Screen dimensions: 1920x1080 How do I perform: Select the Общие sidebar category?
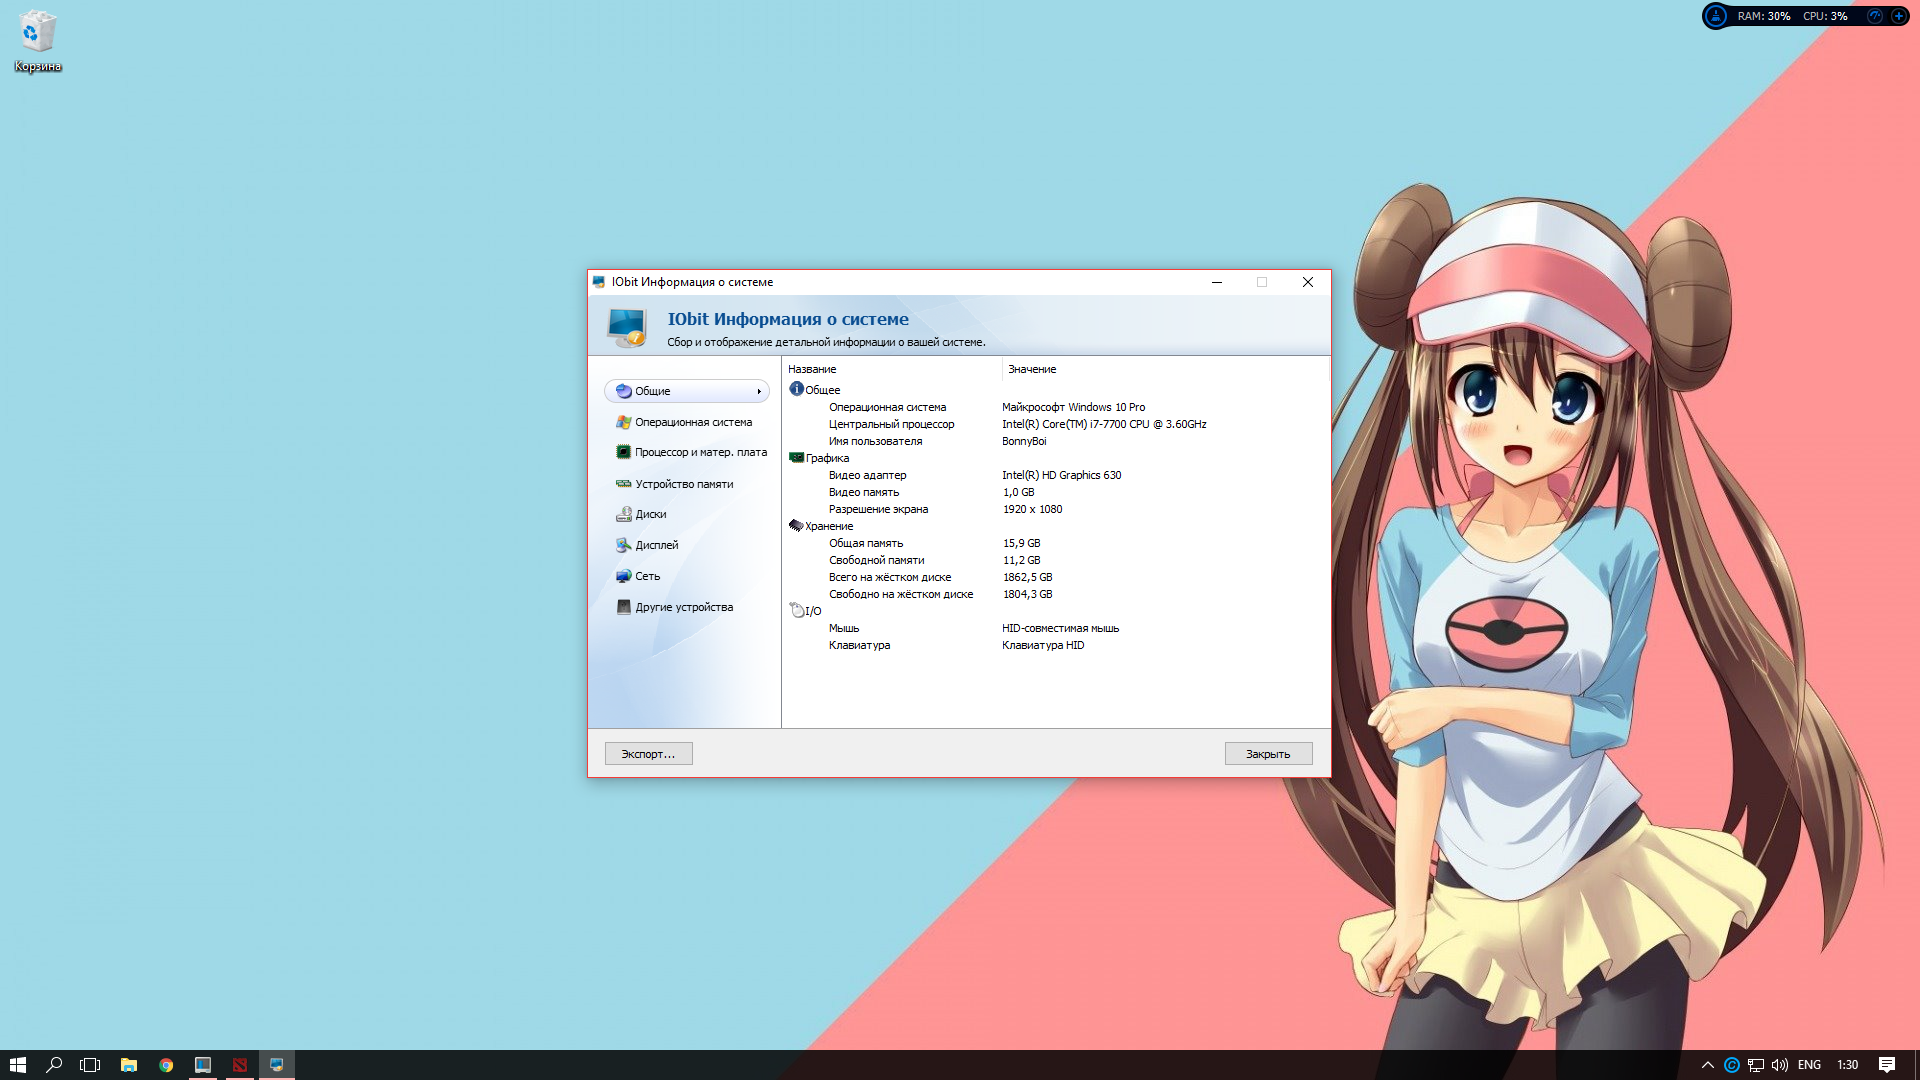(686, 391)
